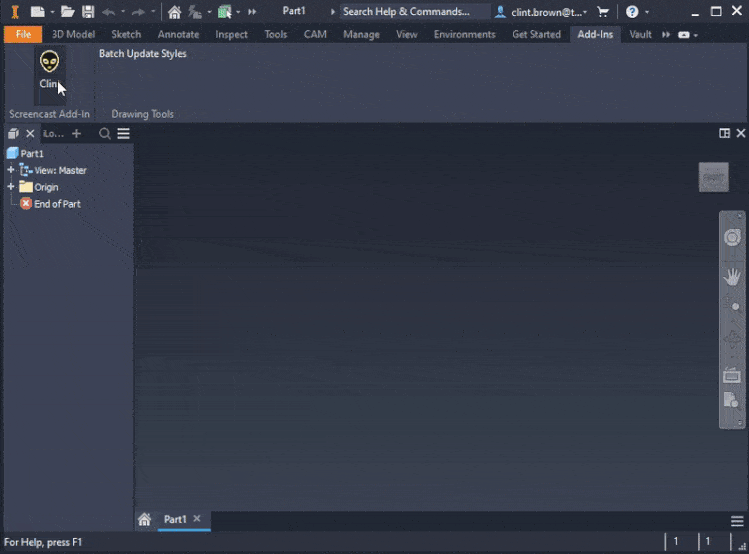Click the Look At tool in navigation bar
Viewport: 749px width, 554px height.
732,375
